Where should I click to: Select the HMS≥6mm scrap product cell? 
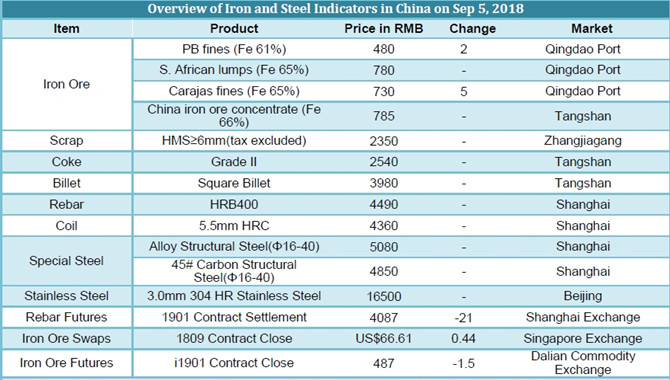(234, 141)
